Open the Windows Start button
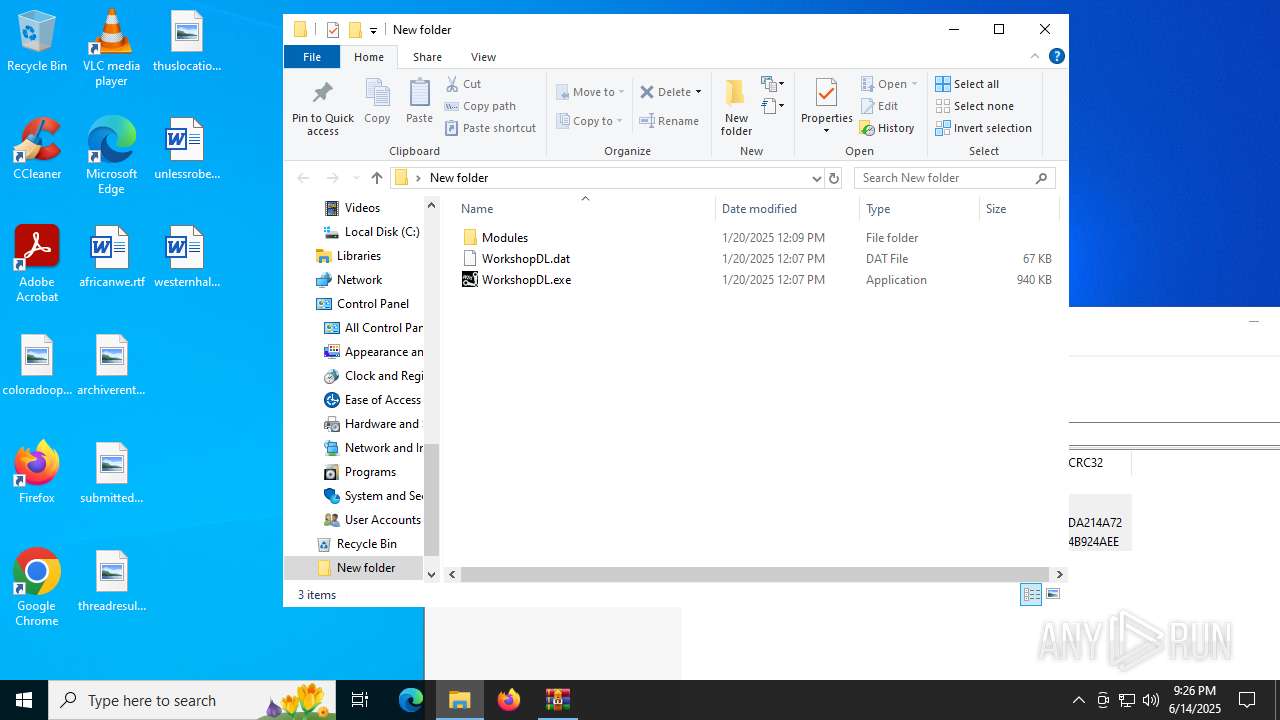The image size is (1280, 720). tap(24, 700)
